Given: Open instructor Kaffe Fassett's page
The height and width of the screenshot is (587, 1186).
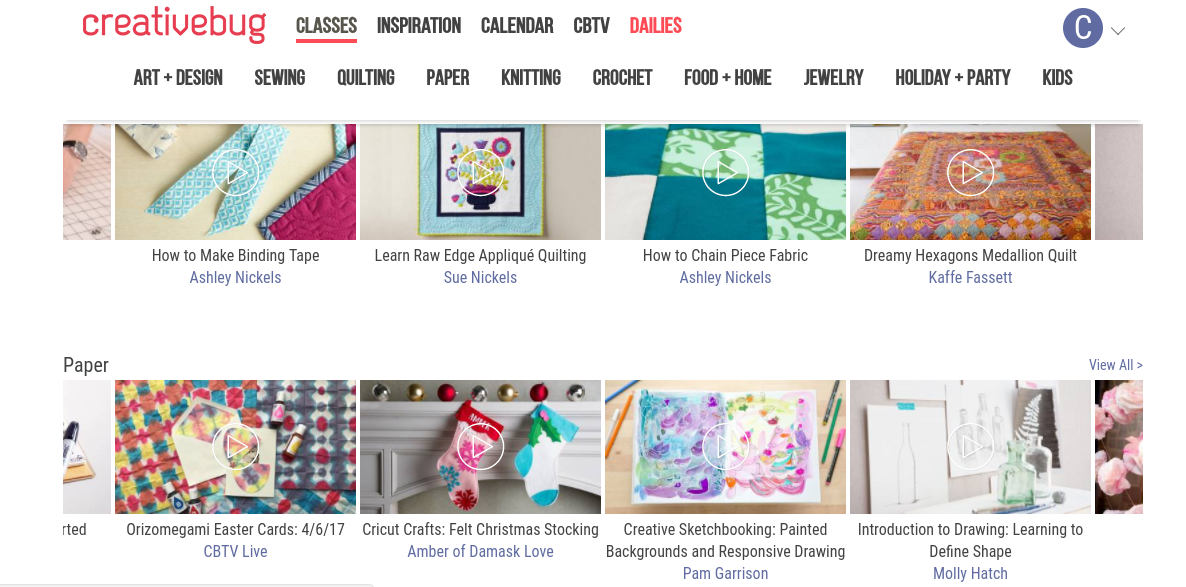Looking at the screenshot, I should pyautogui.click(x=970, y=278).
